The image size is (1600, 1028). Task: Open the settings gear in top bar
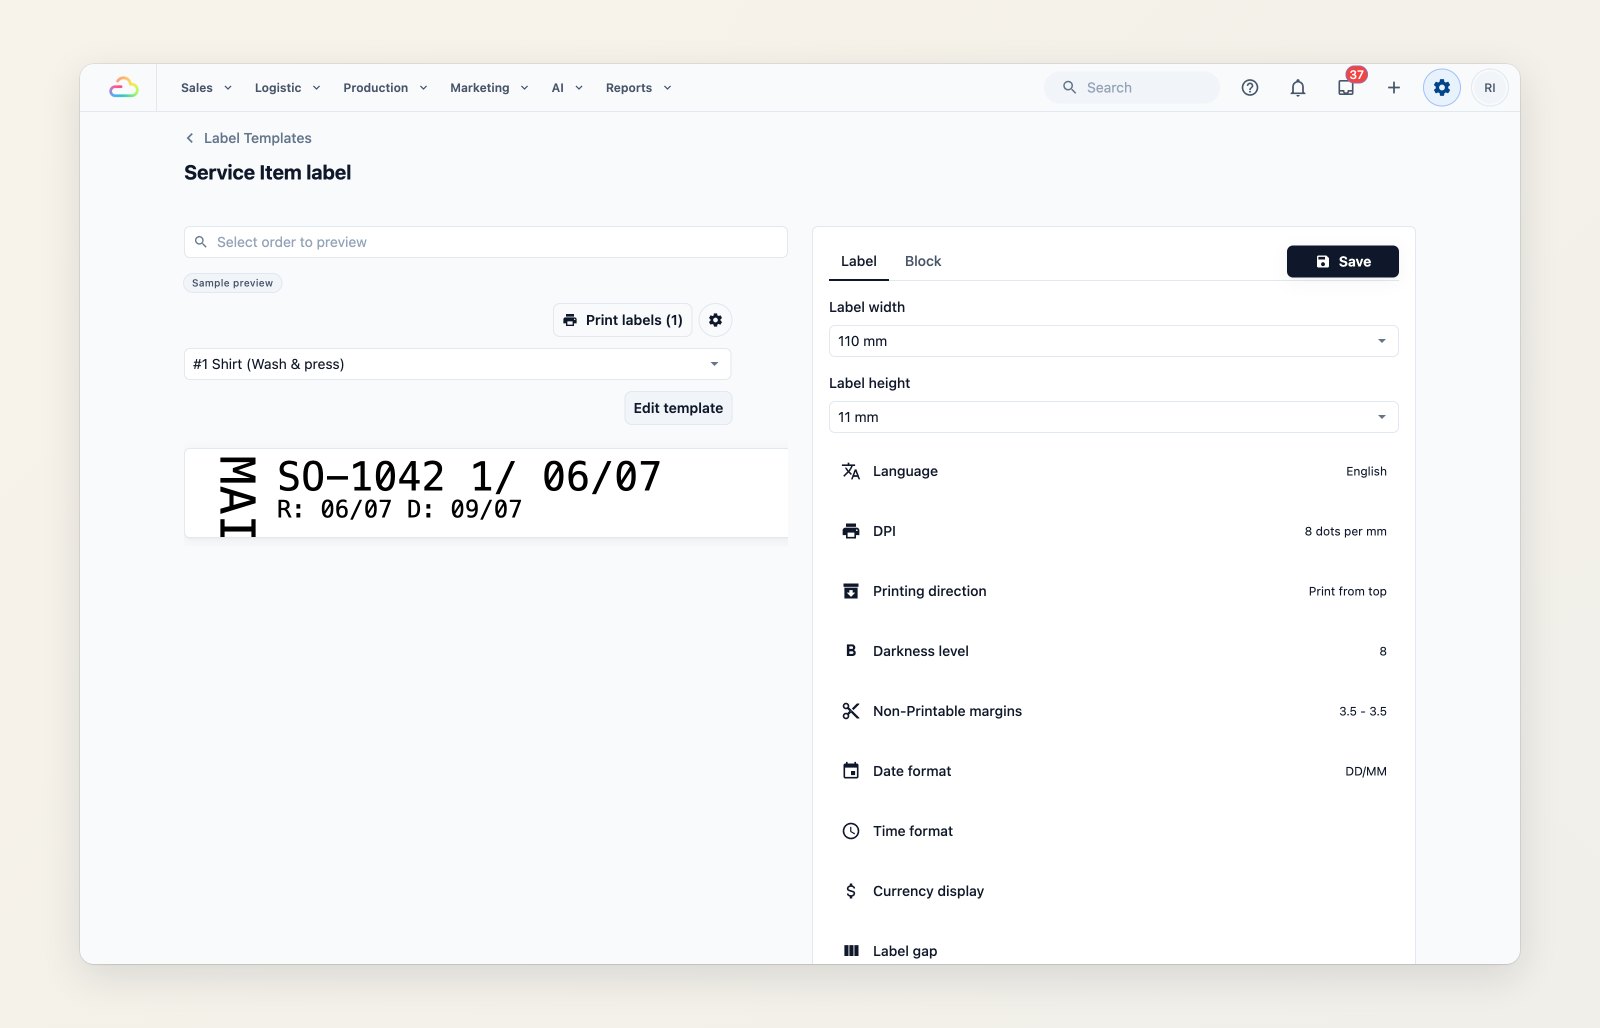[x=1442, y=88]
